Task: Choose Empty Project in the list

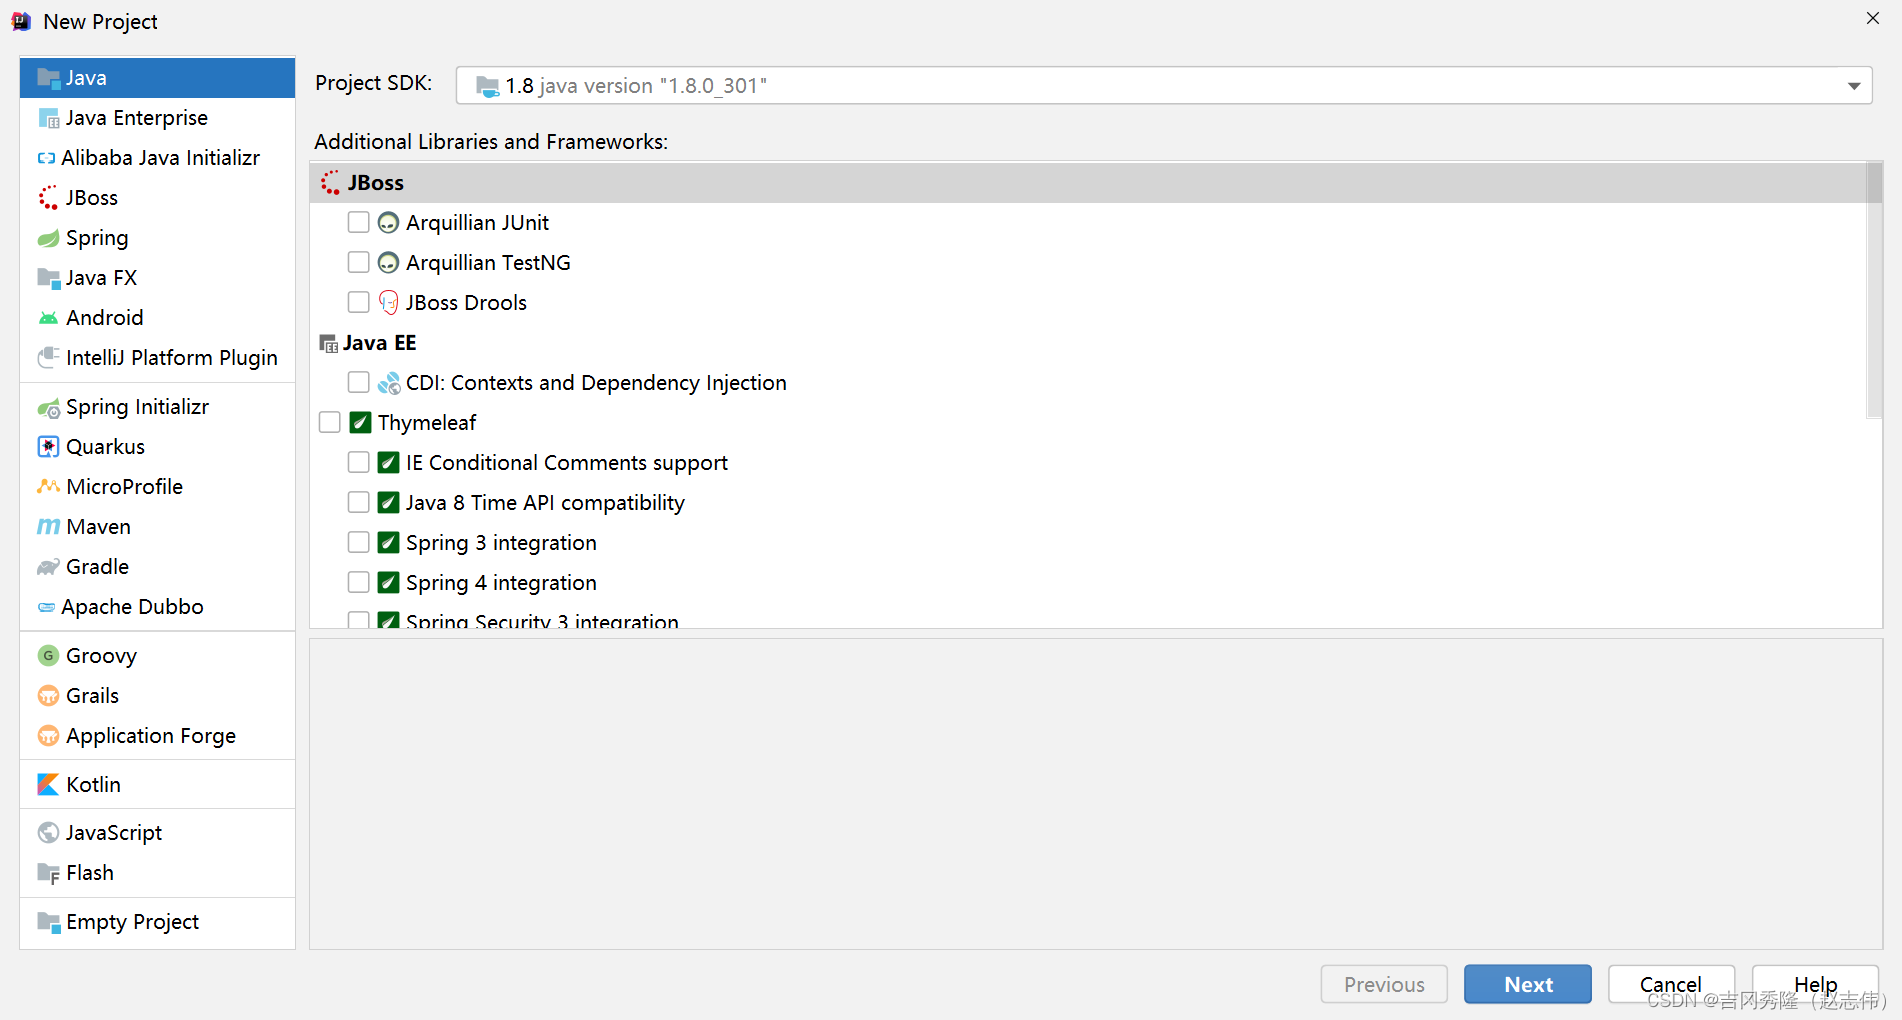Action: click(x=157, y=922)
